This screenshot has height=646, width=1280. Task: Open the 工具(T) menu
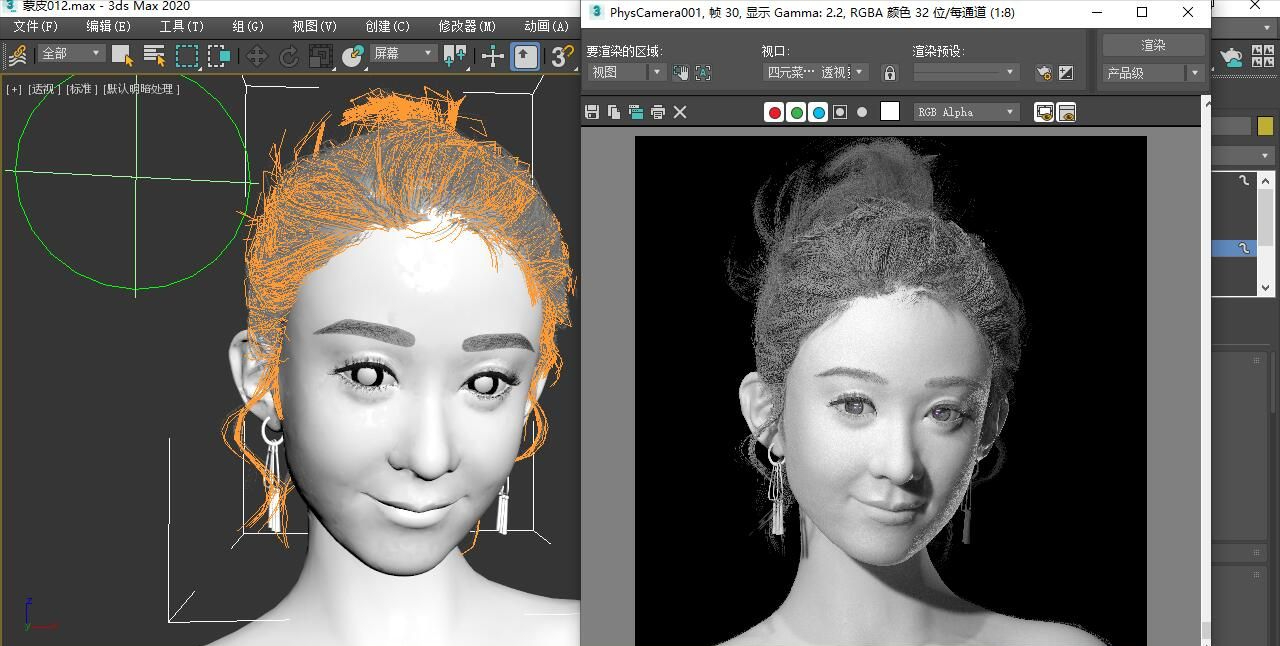click(x=181, y=26)
